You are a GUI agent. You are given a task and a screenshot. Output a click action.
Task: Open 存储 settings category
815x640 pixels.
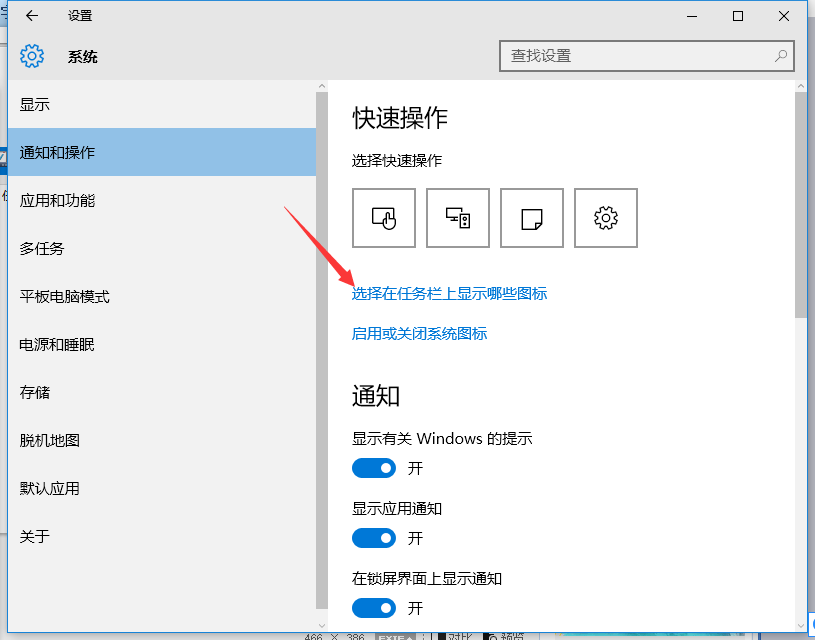click(x=162, y=392)
